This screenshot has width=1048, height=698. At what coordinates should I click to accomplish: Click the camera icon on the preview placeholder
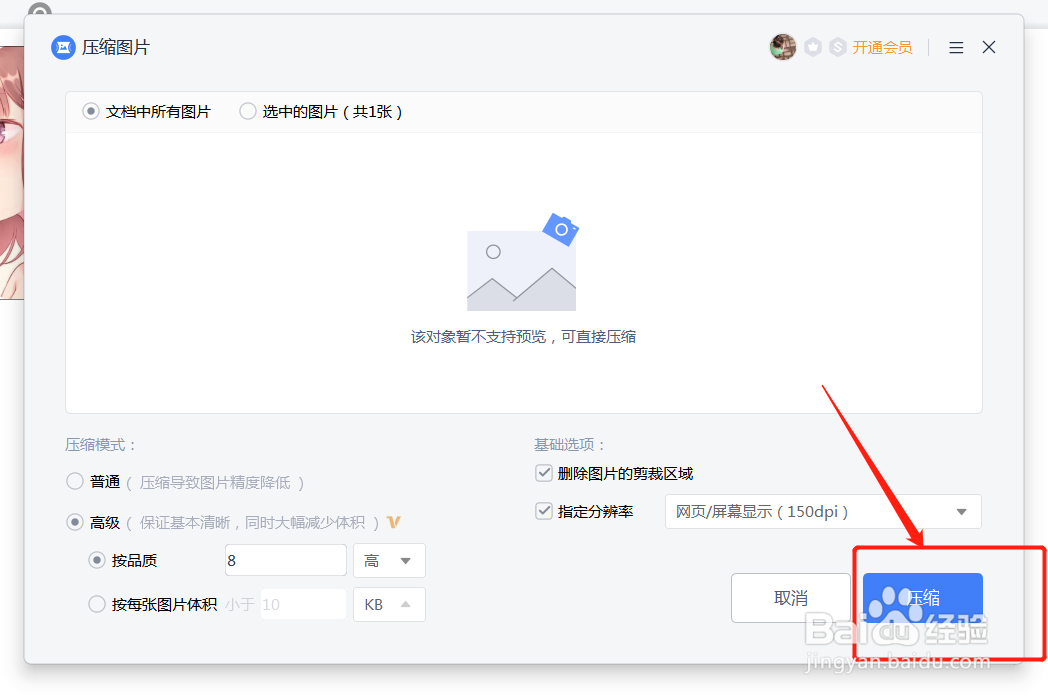click(x=561, y=230)
